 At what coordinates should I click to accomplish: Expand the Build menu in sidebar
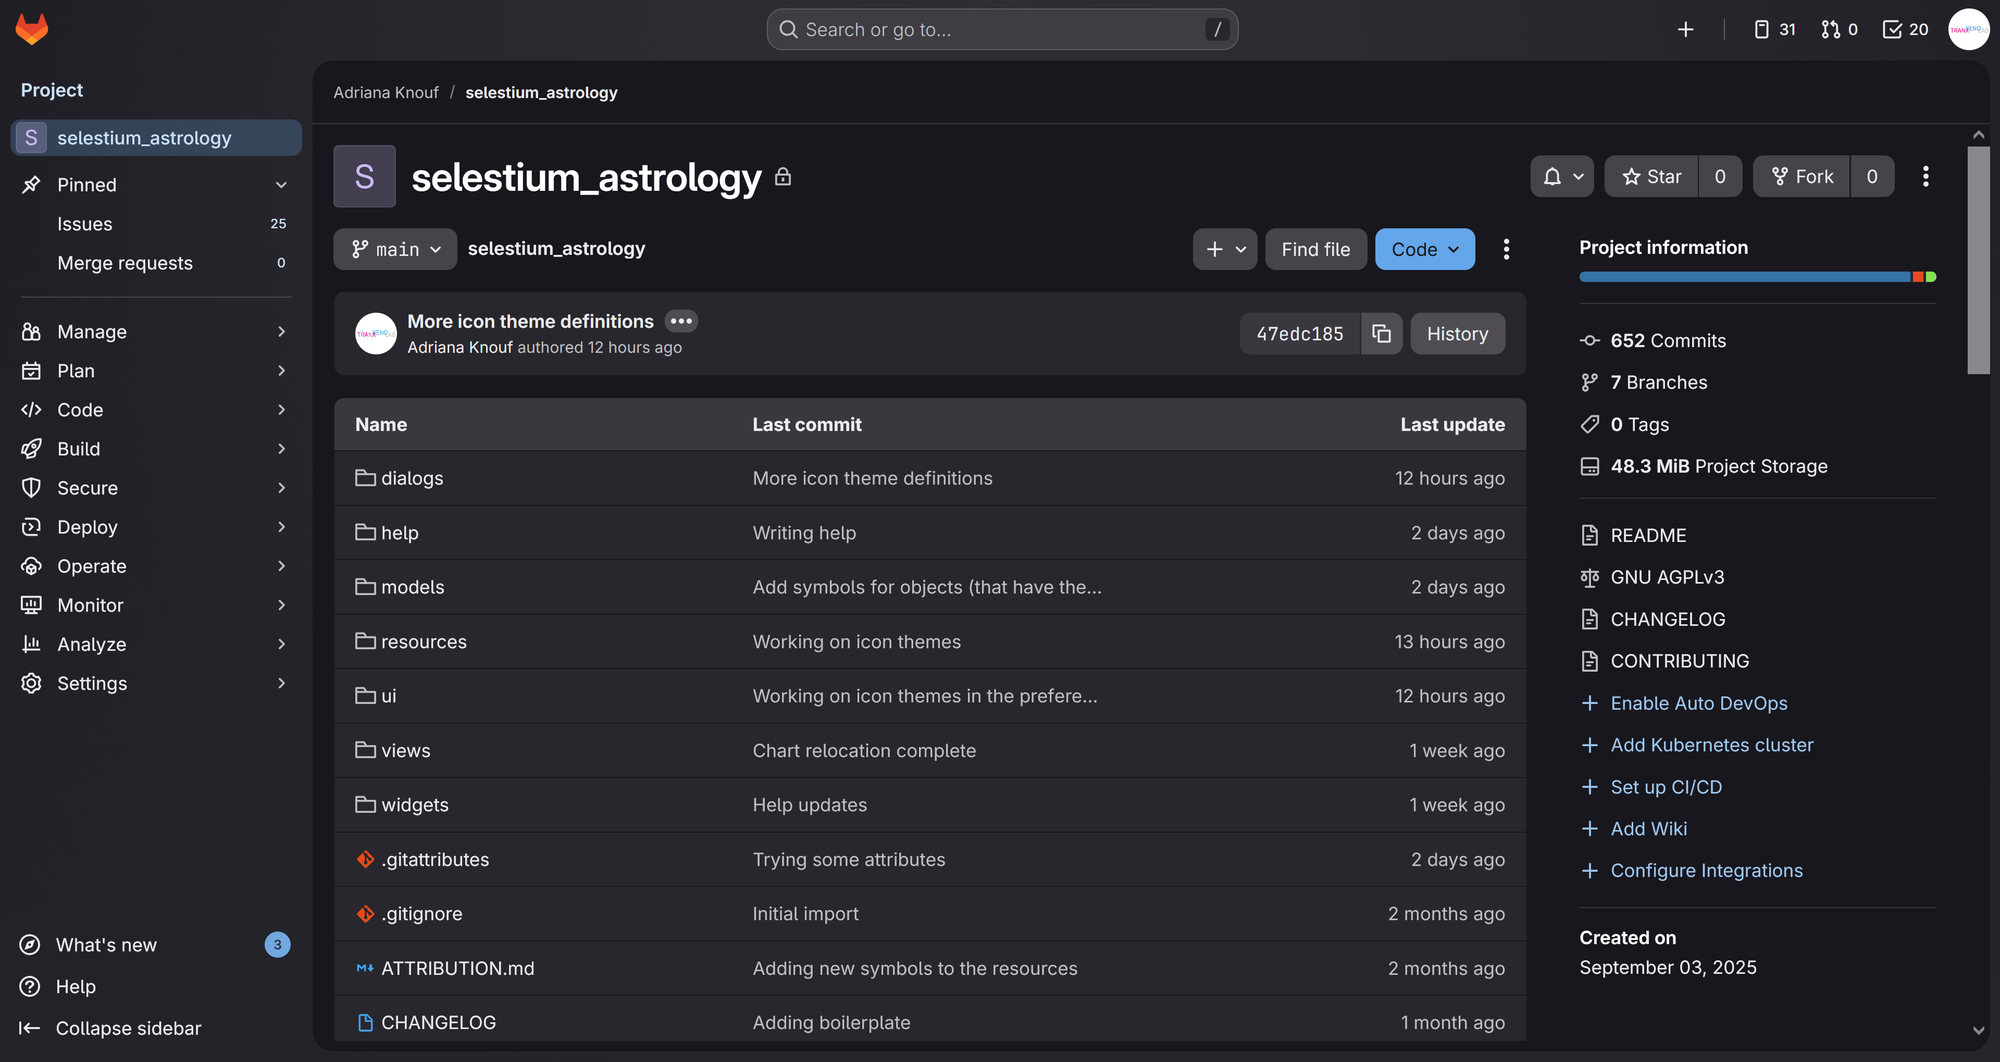coord(155,449)
